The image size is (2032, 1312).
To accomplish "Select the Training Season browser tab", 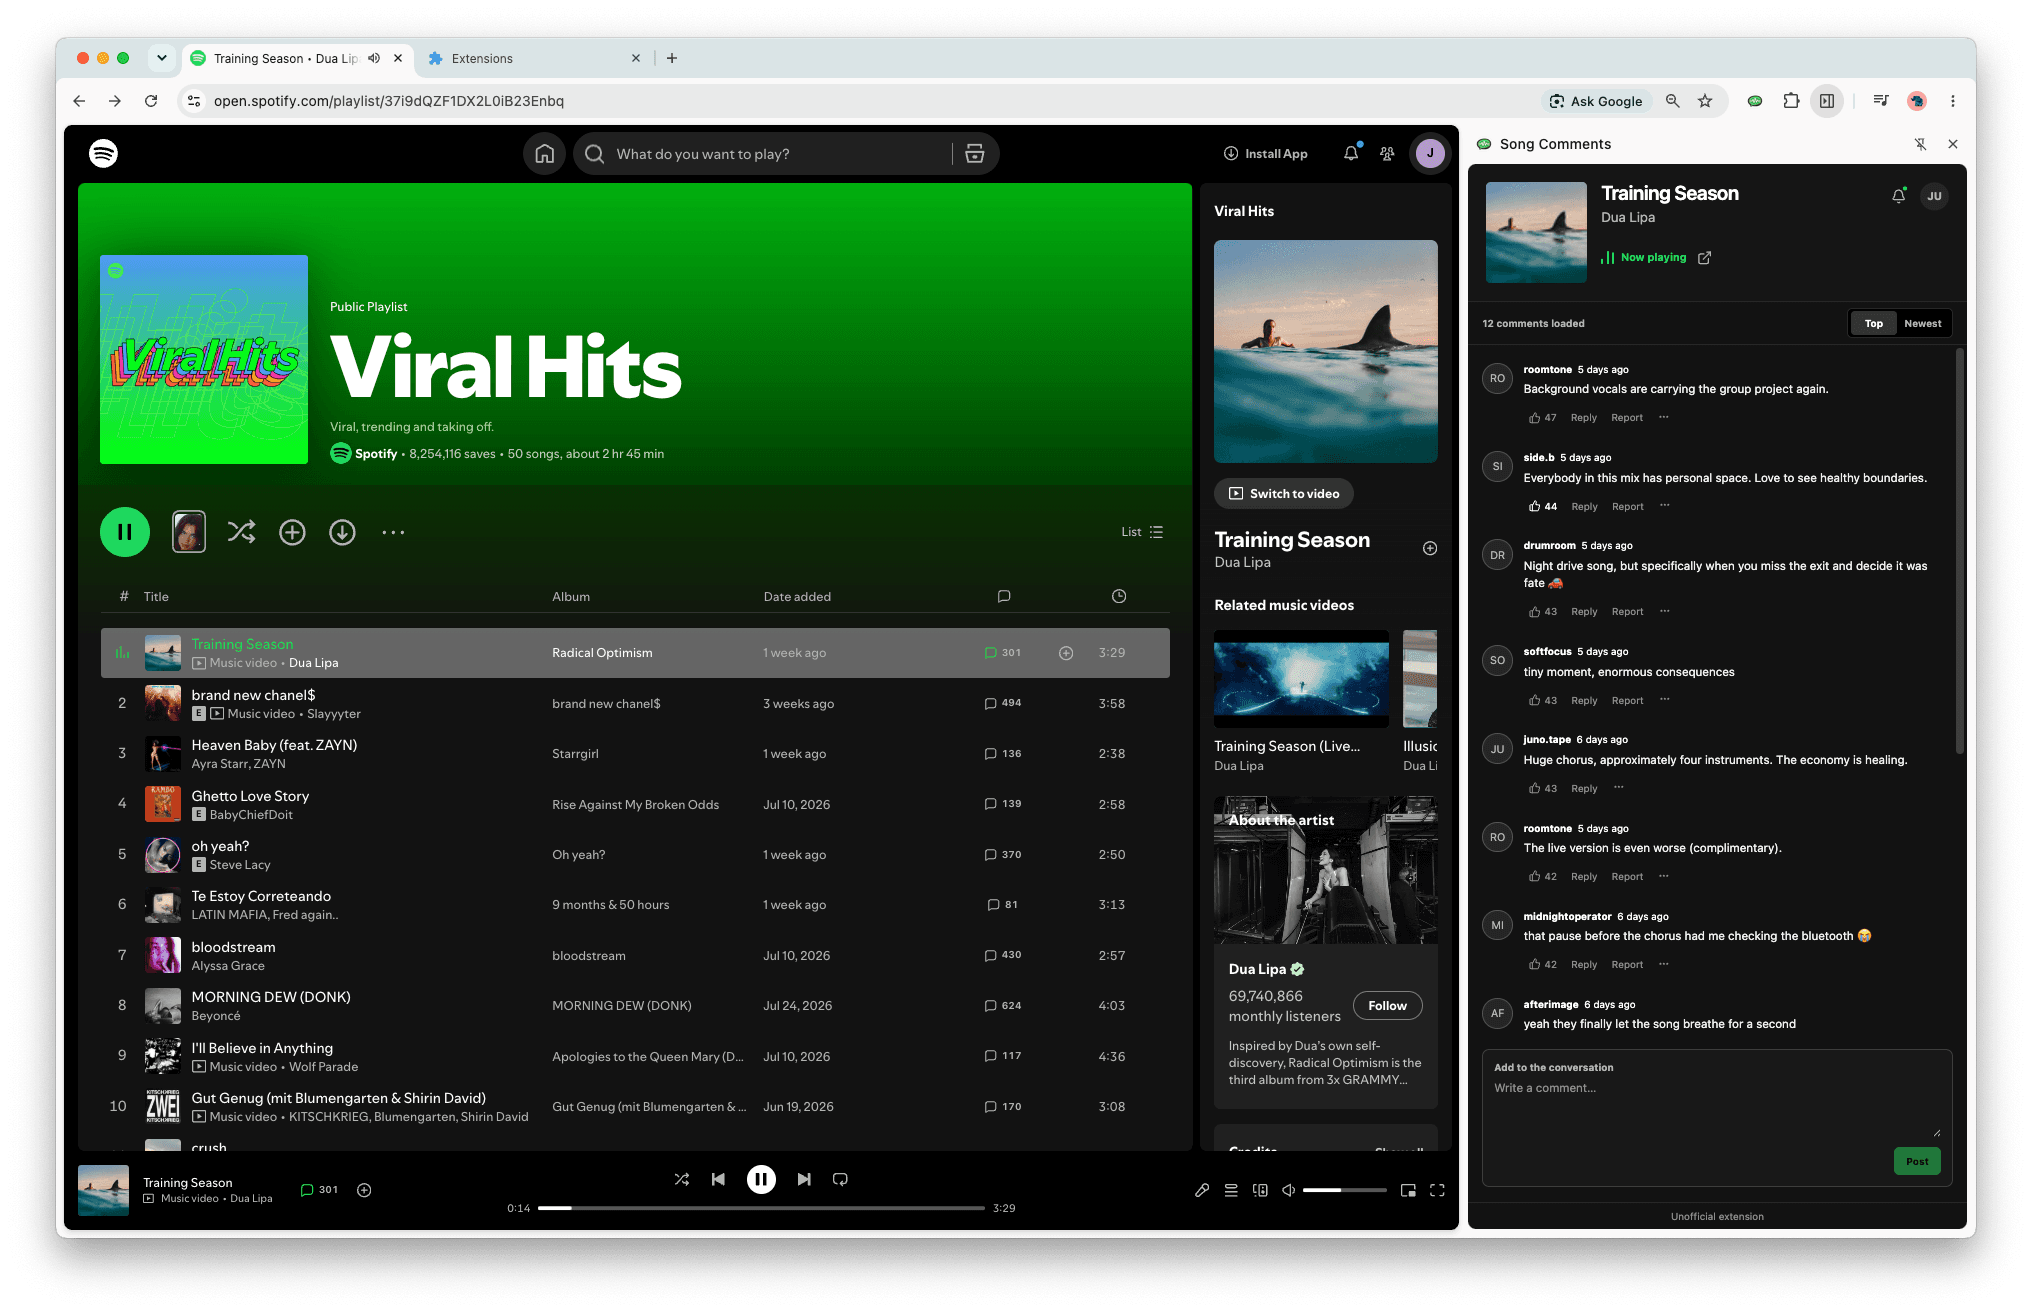I will [297, 58].
